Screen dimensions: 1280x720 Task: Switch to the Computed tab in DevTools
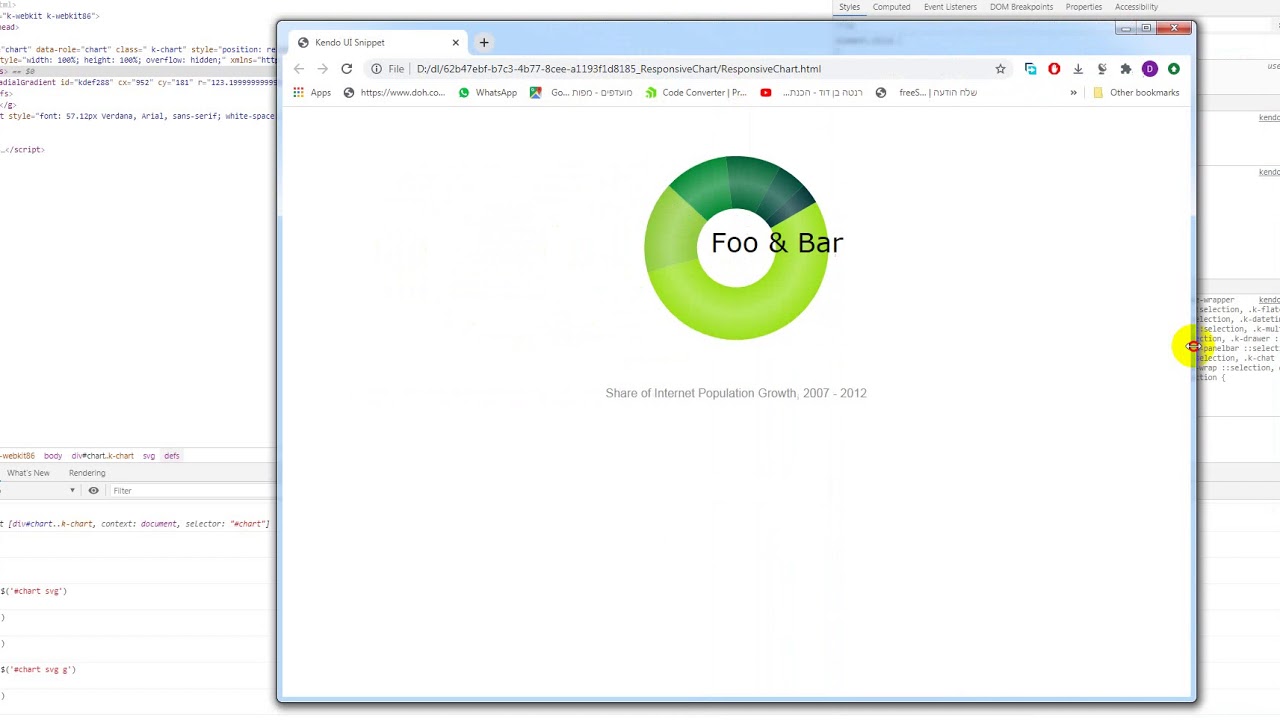pos(891,7)
